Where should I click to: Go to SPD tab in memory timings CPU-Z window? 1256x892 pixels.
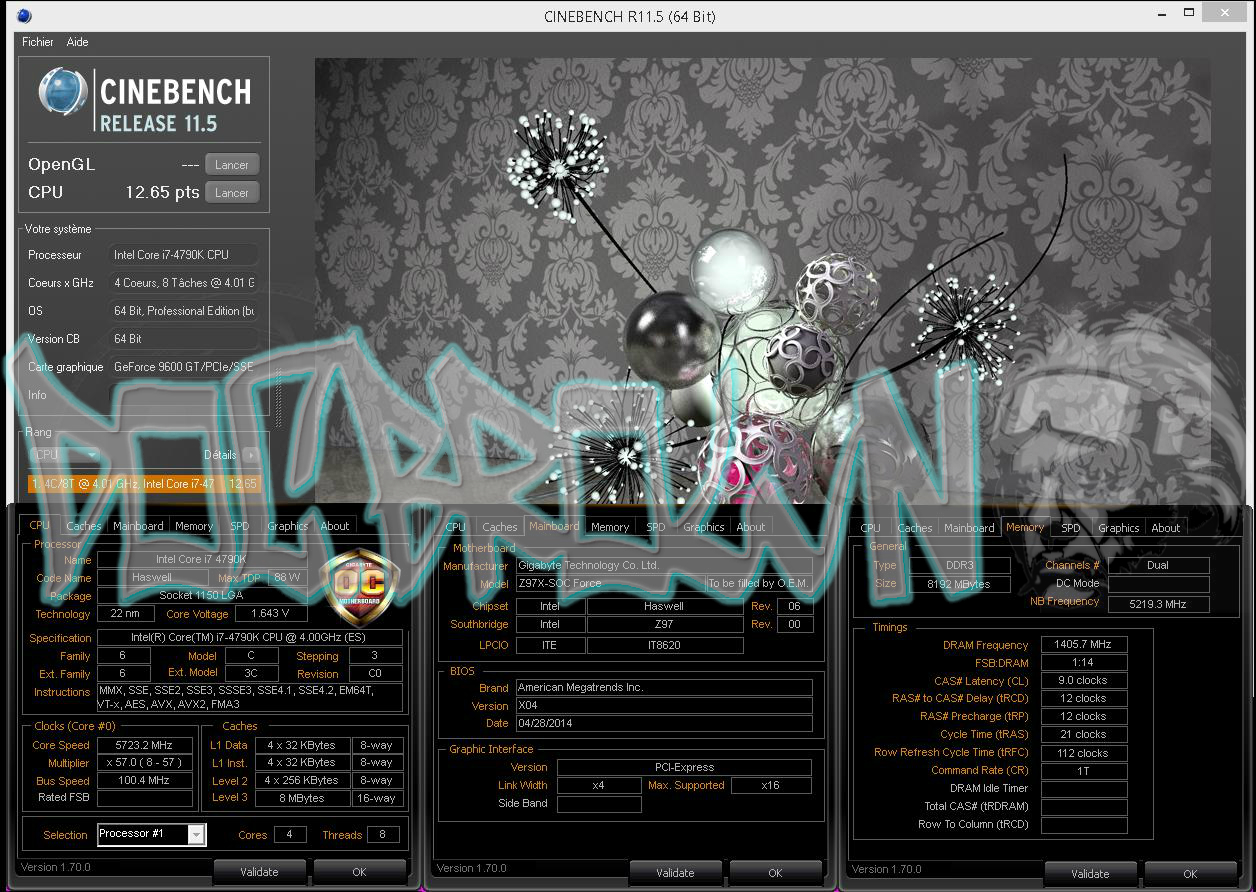pos(1071,528)
